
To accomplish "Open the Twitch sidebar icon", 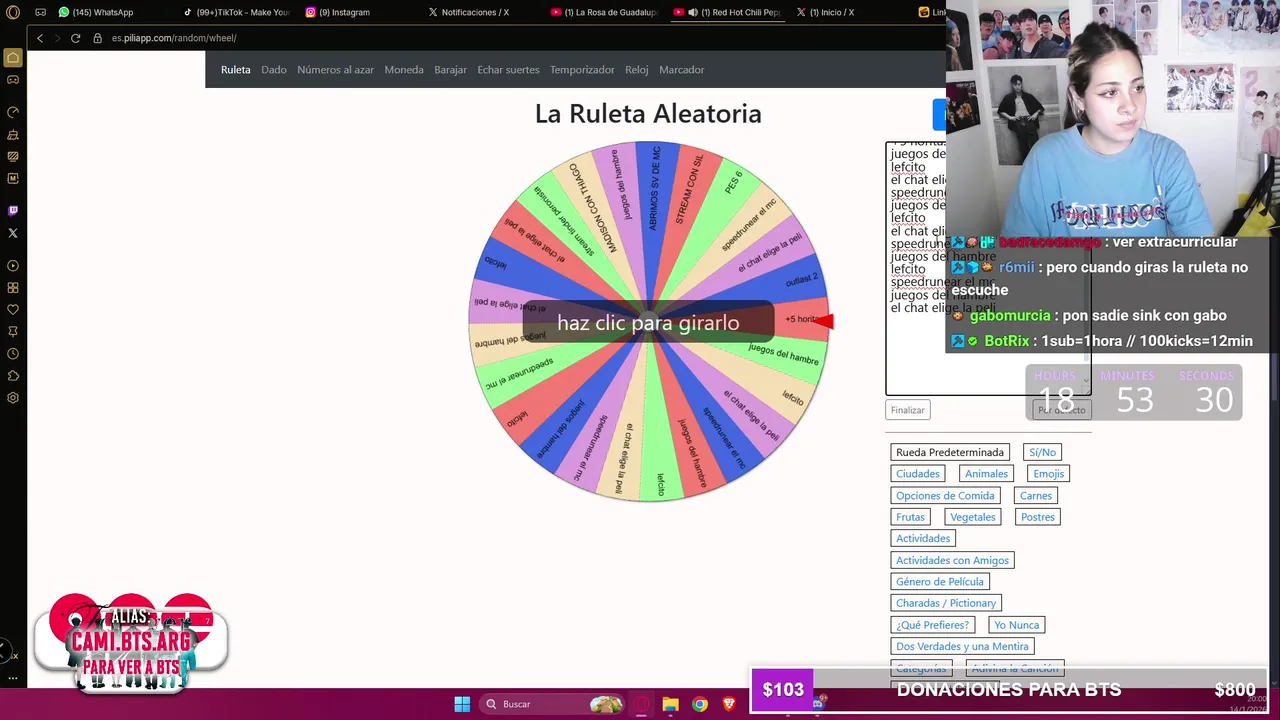I will pos(13,211).
